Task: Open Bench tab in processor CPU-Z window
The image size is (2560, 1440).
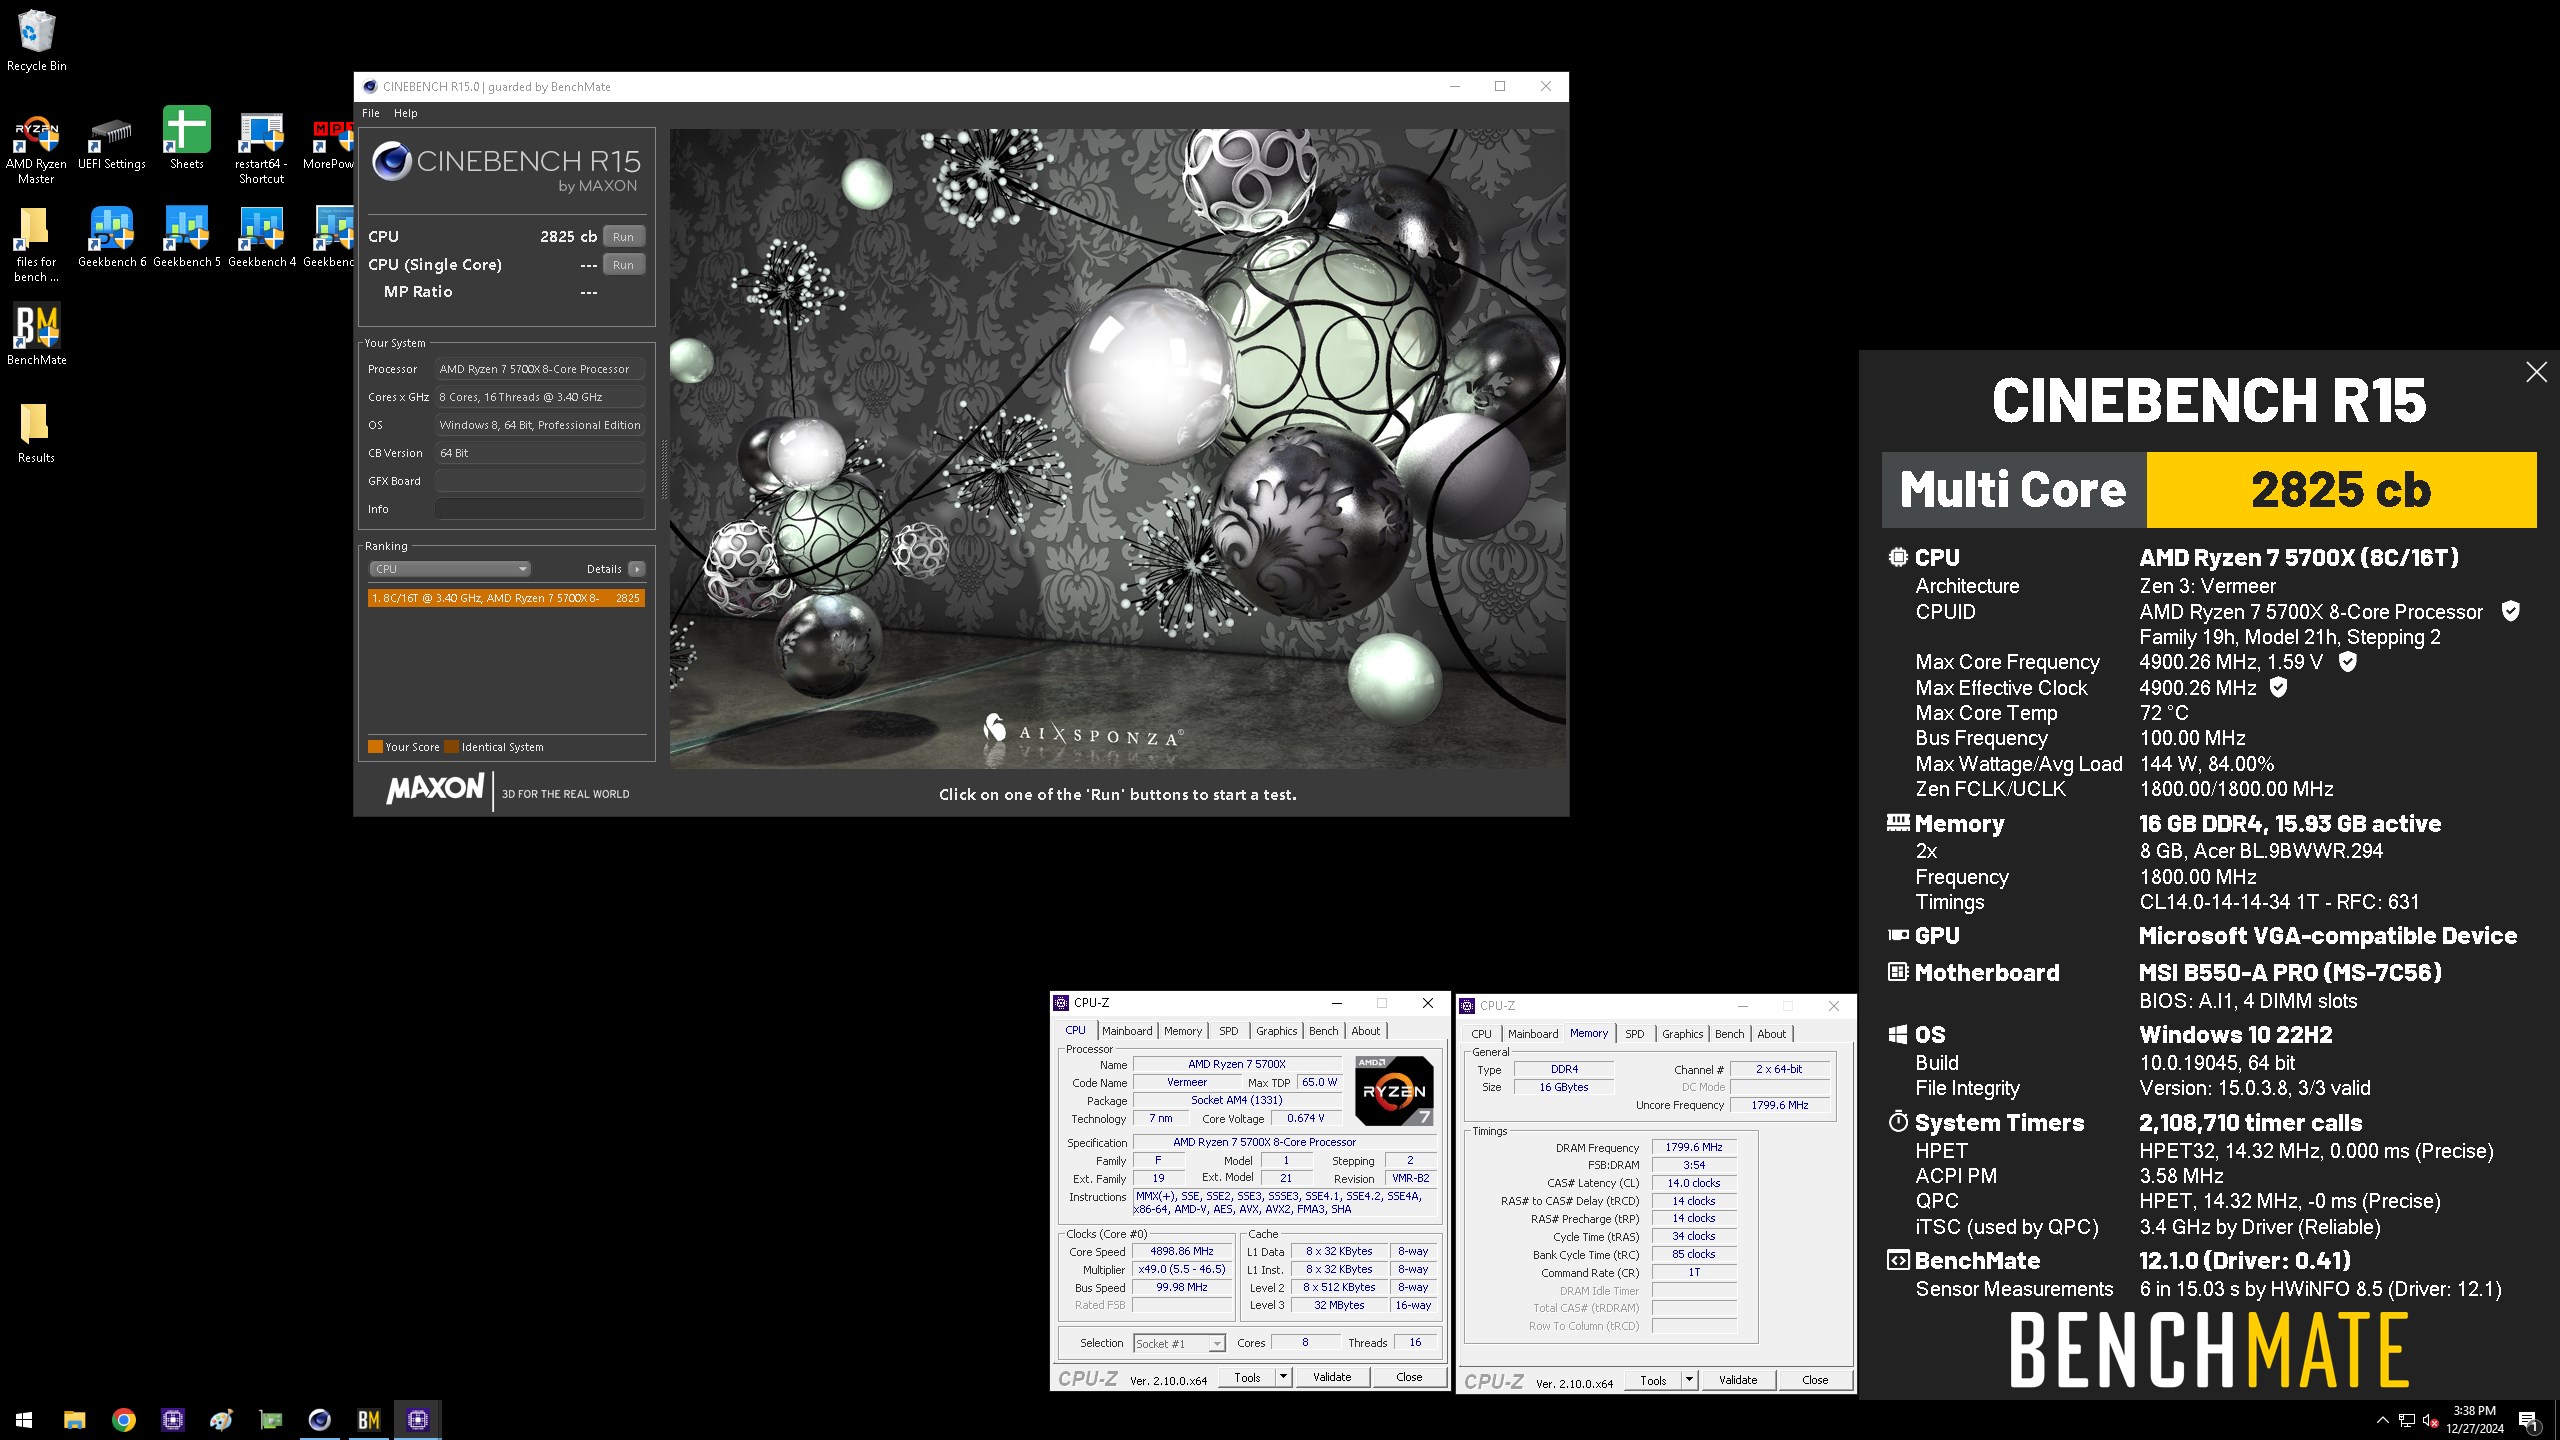Action: click(1323, 1031)
